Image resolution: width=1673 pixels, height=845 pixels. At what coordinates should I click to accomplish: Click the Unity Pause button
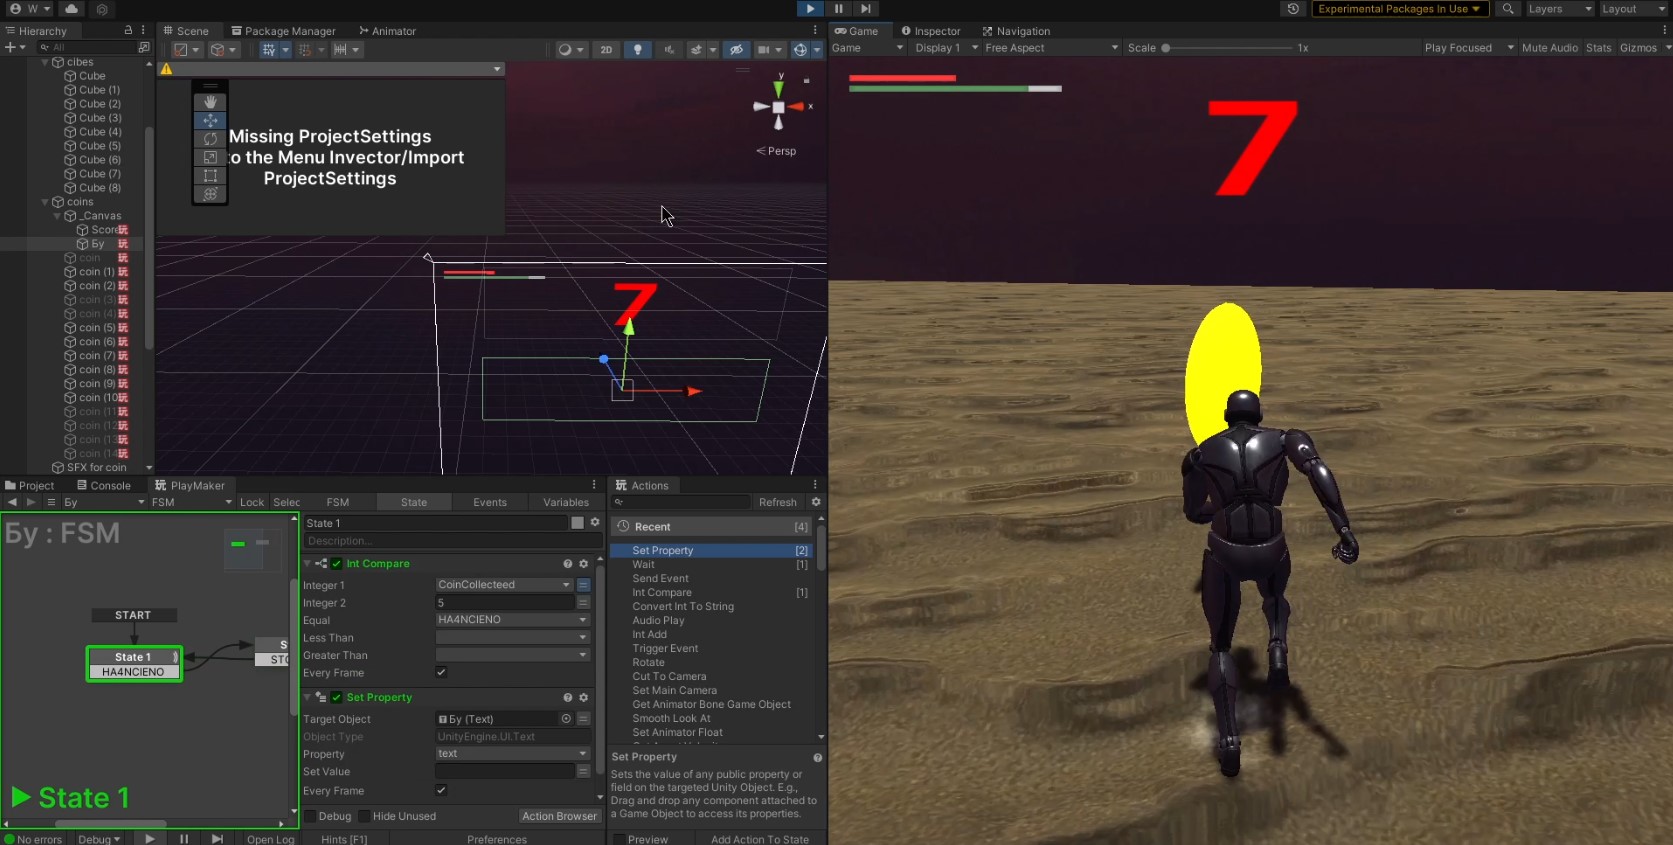tap(838, 8)
